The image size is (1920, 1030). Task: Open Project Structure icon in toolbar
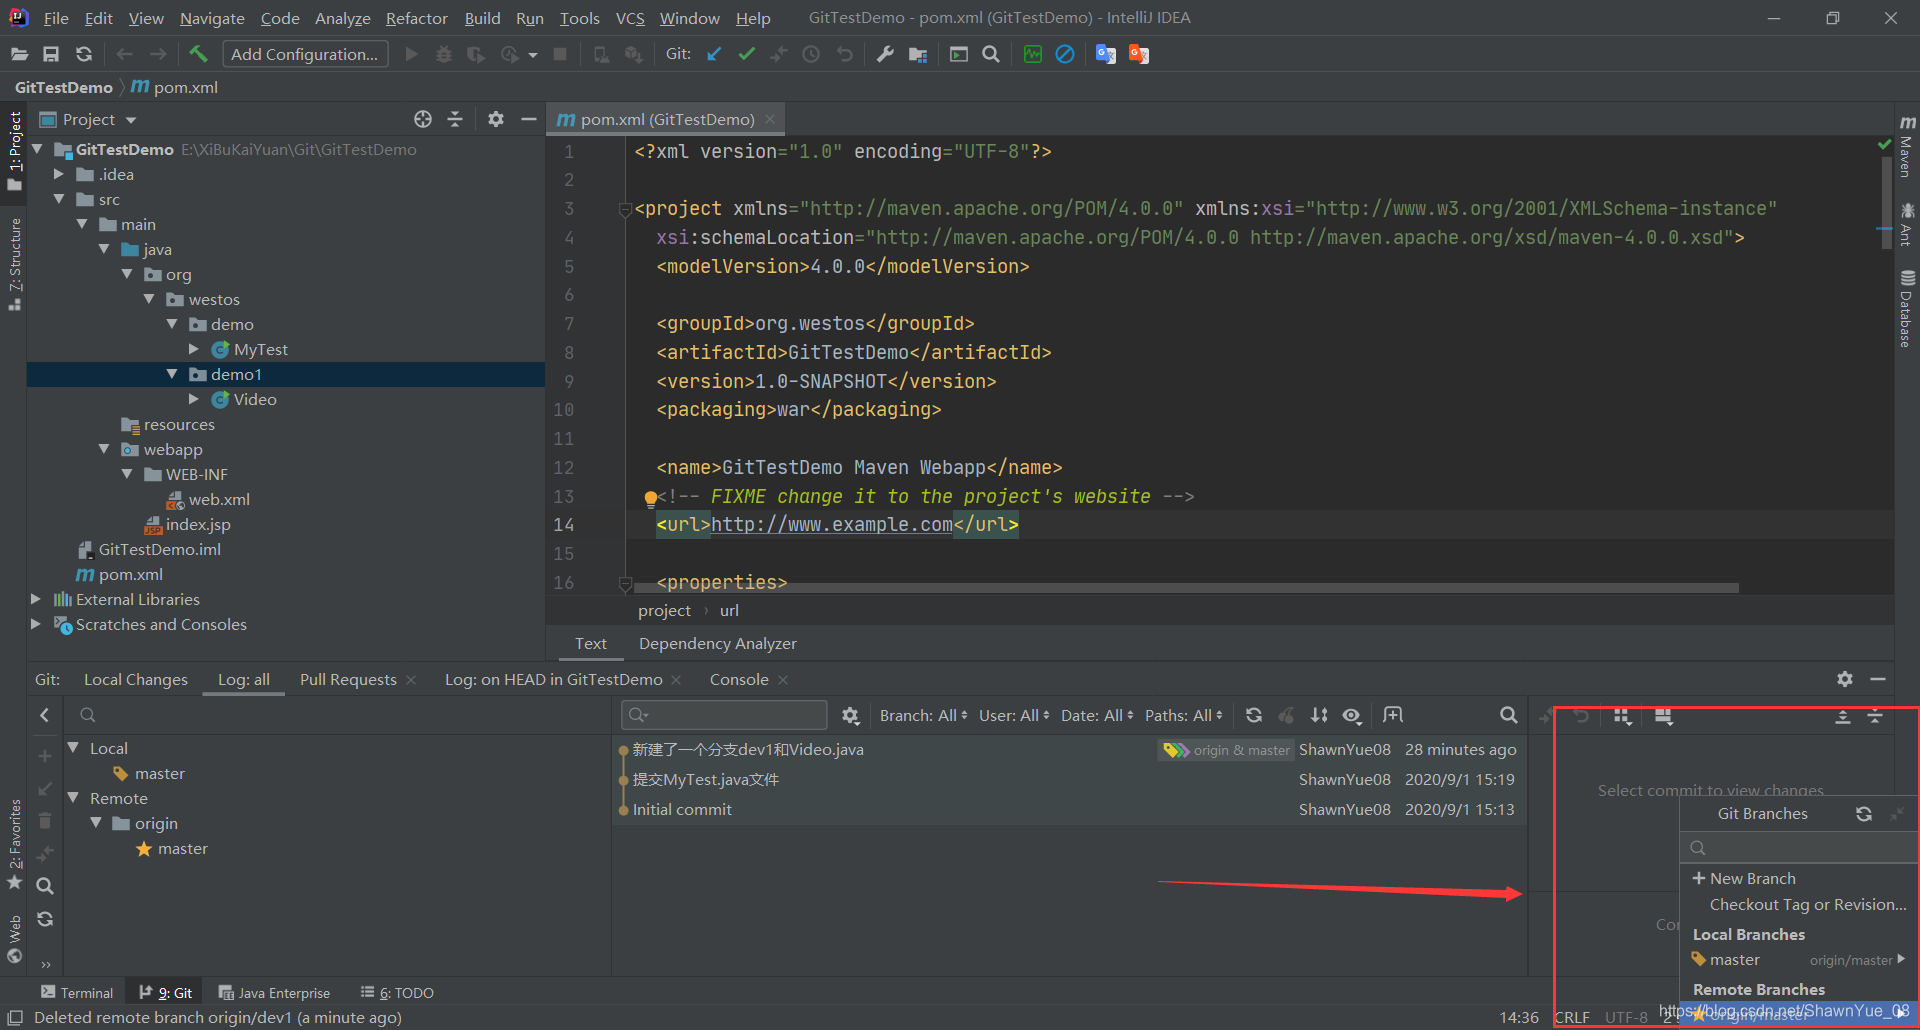pyautogui.click(x=918, y=54)
